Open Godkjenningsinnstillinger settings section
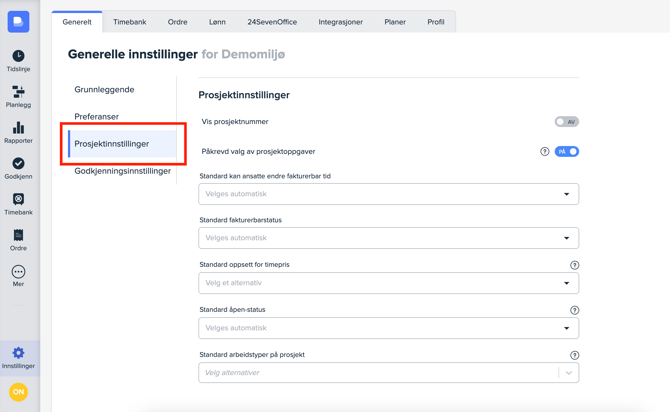Viewport: 670px width, 412px height. click(x=122, y=171)
